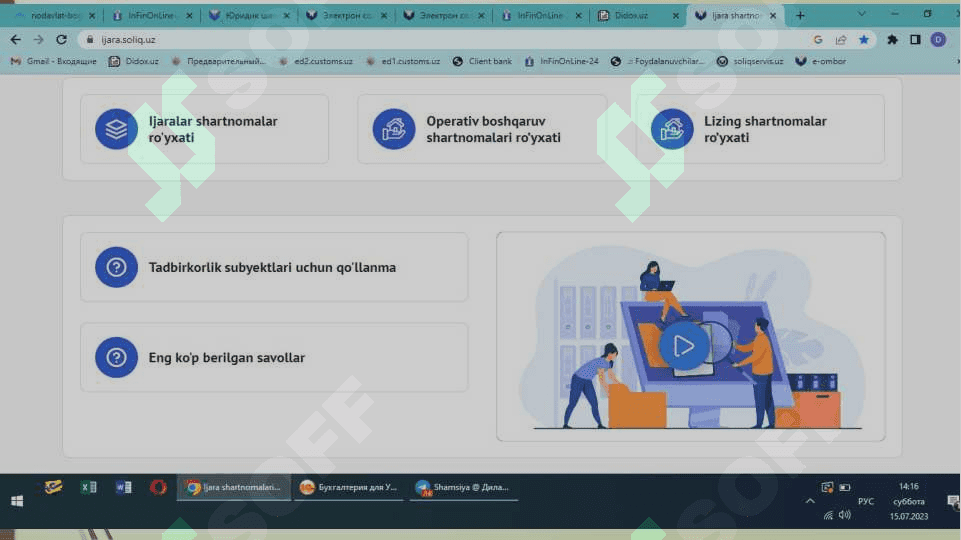961x540 pixels.
Task: Toggle the bookmark star
Action: tap(864, 40)
